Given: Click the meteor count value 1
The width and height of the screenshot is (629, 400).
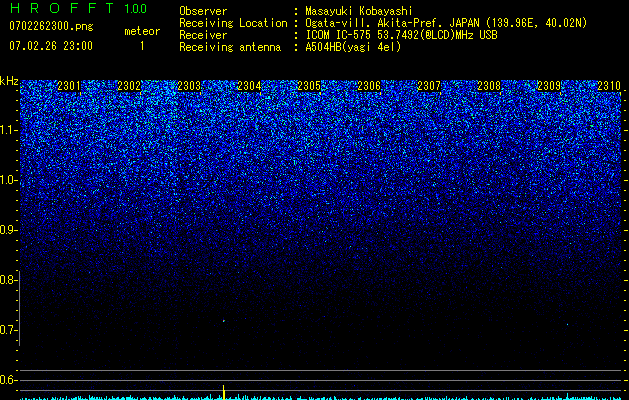Looking at the screenshot, I should pyautogui.click(x=142, y=46).
